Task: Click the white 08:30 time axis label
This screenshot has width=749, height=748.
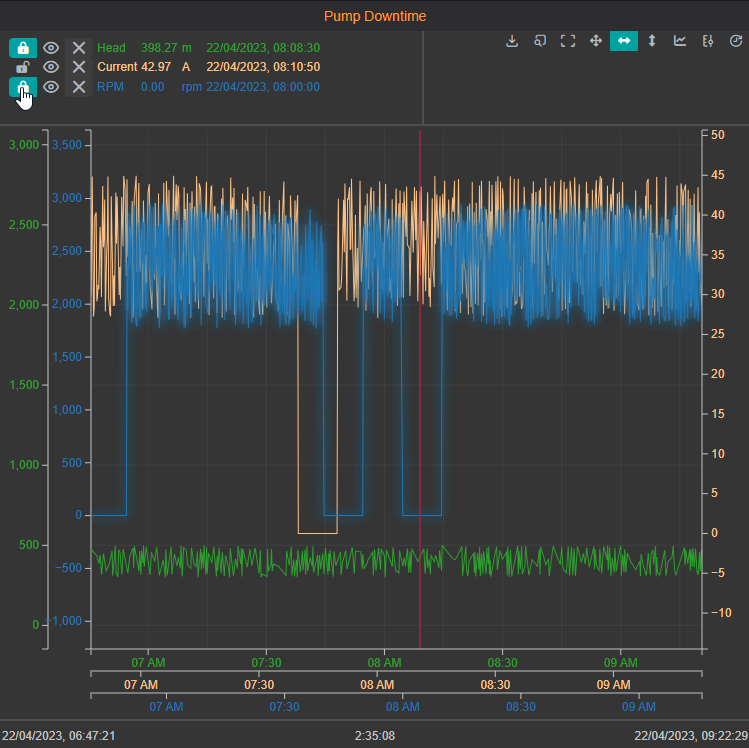Action: 495,685
